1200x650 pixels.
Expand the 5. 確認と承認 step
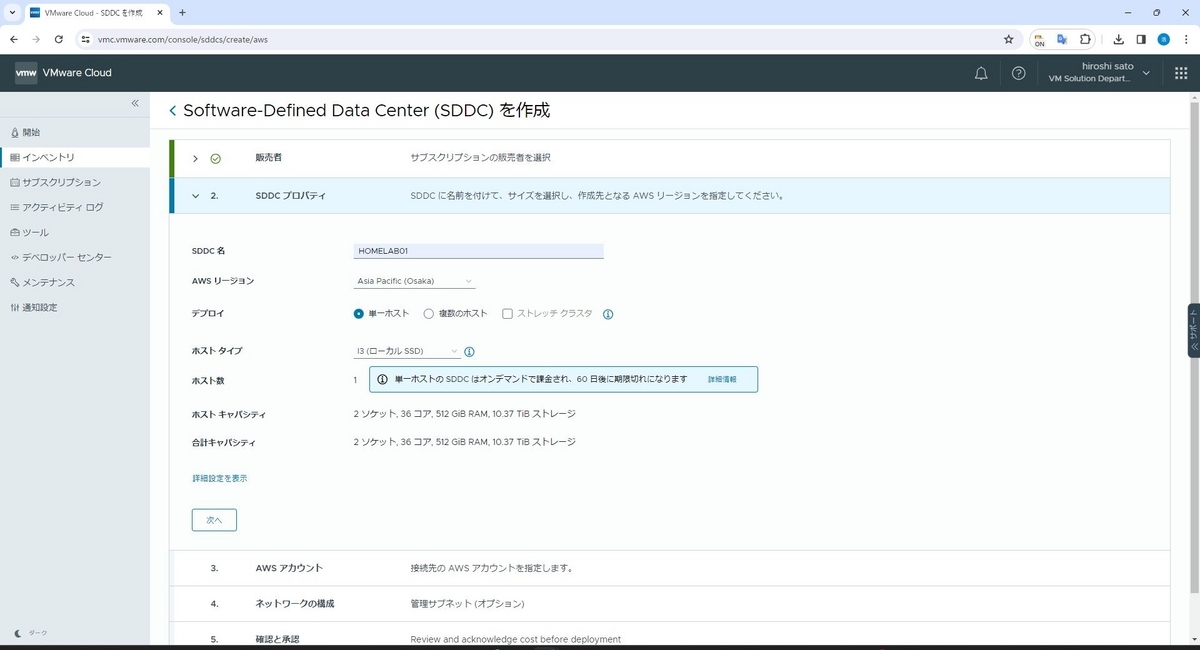tap(670, 636)
